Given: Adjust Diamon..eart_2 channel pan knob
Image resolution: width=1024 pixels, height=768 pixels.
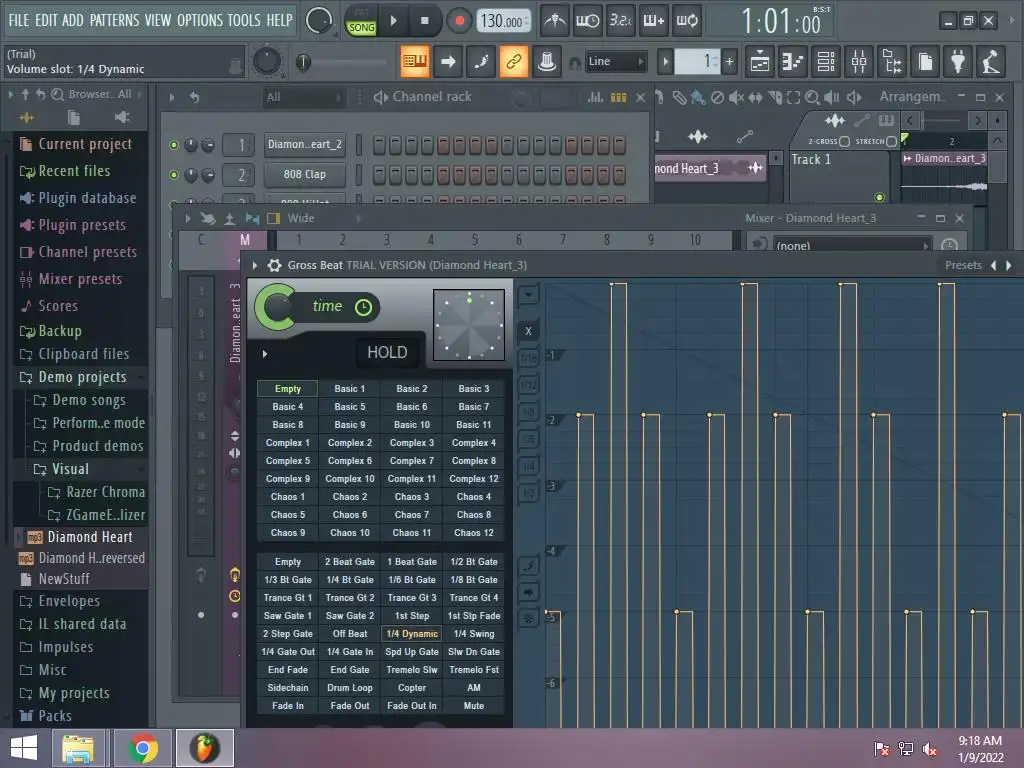Looking at the screenshot, I should coord(191,145).
